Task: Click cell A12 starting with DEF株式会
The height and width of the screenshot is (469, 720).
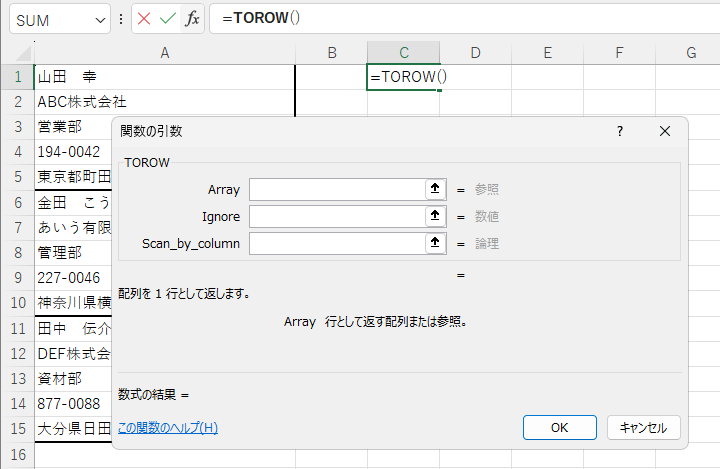Action: pyautogui.click(x=73, y=354)
